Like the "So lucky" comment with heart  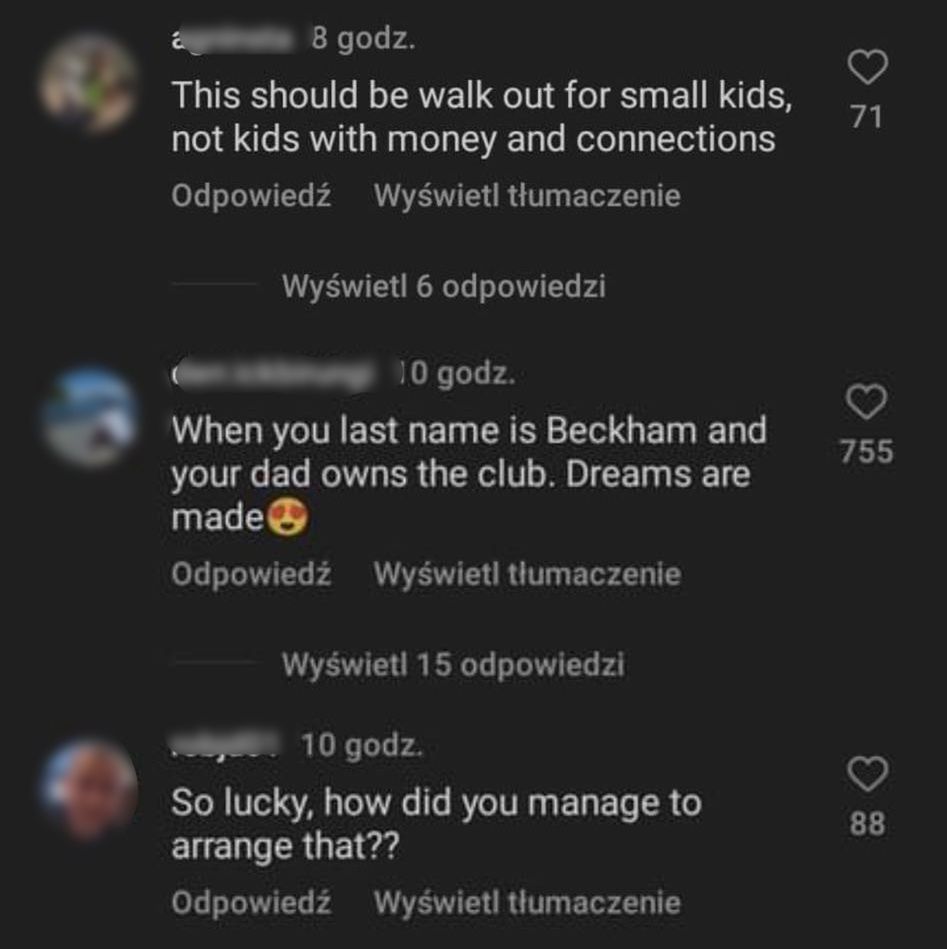866,773
